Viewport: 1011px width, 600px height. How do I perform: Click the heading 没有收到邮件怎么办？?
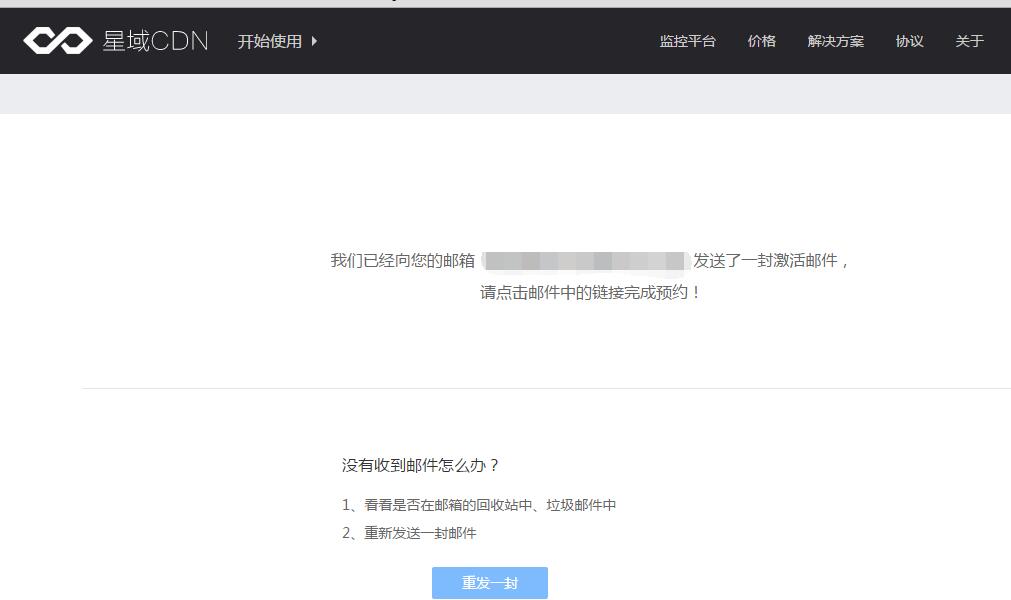click(420, 465)
